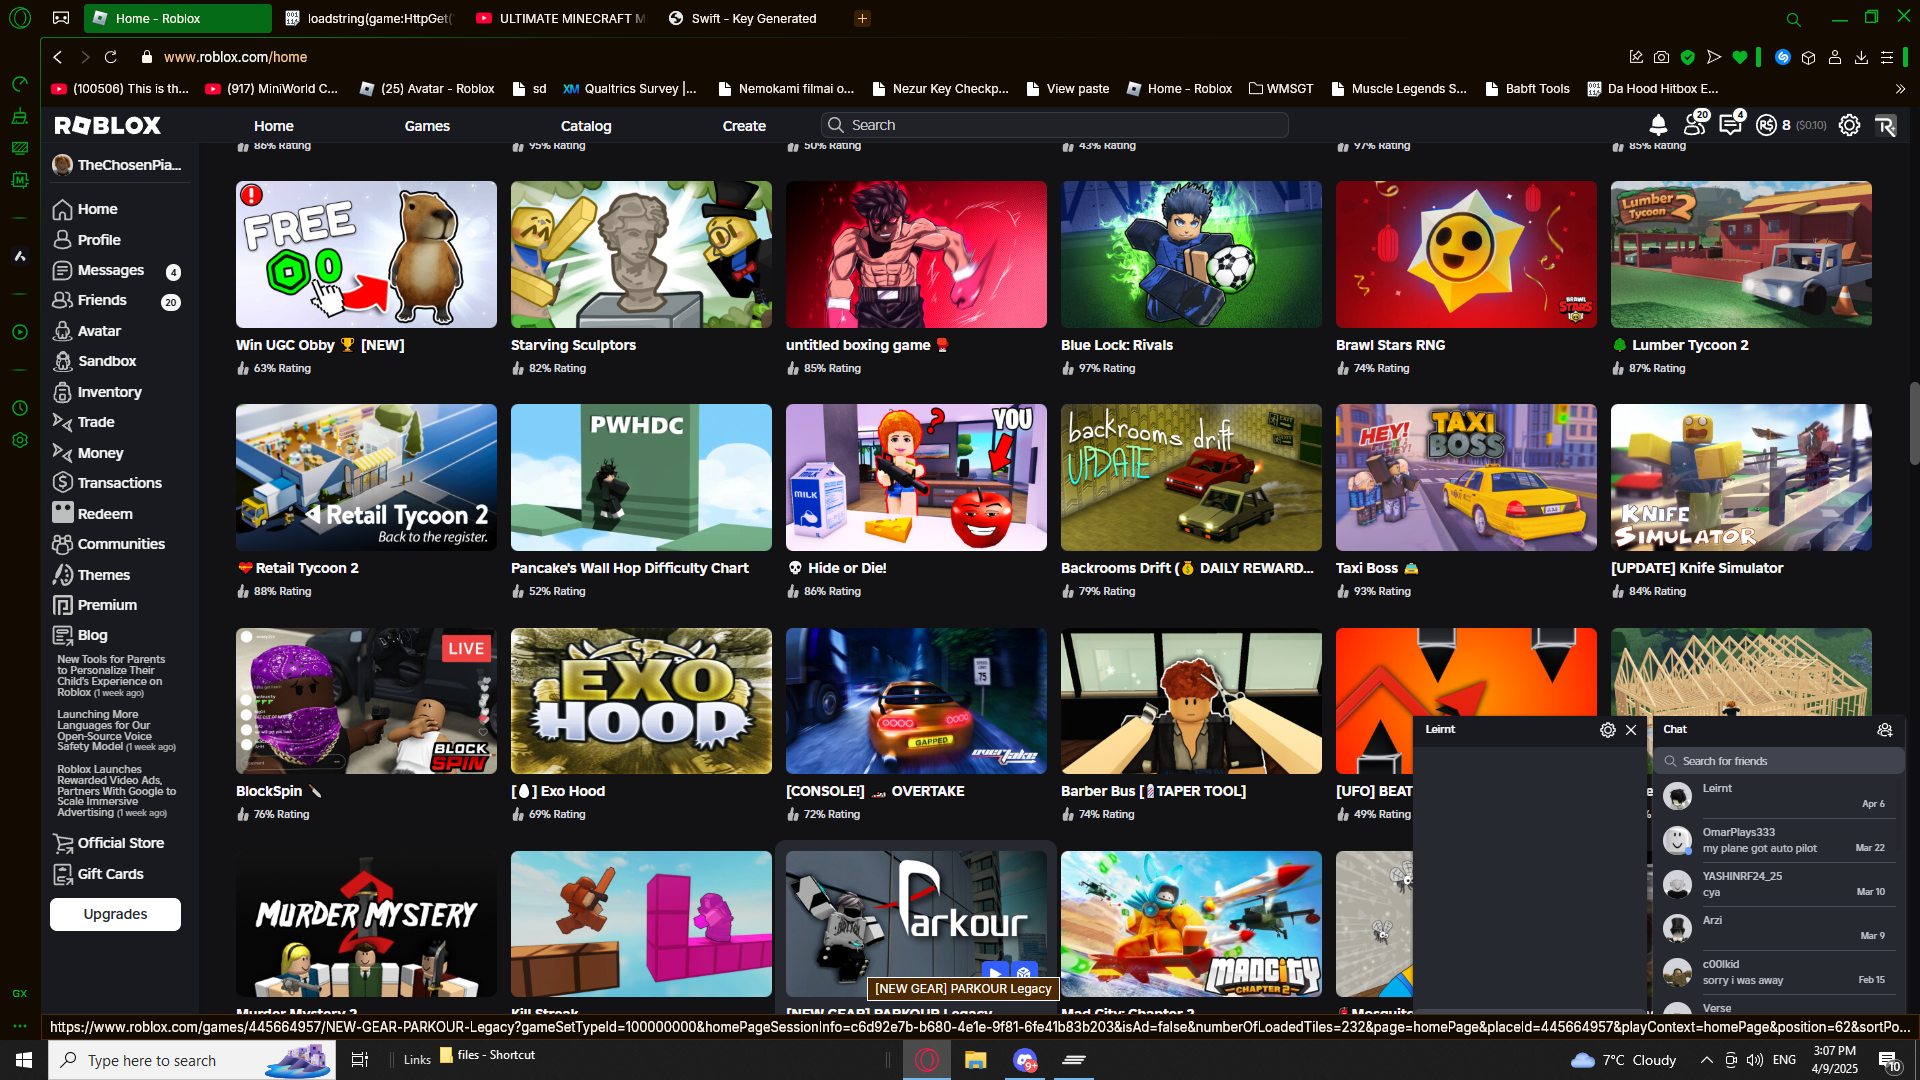Open the Games menu in Roblox
Viewport: 1920px width, 1080px height.
point(427,126)
